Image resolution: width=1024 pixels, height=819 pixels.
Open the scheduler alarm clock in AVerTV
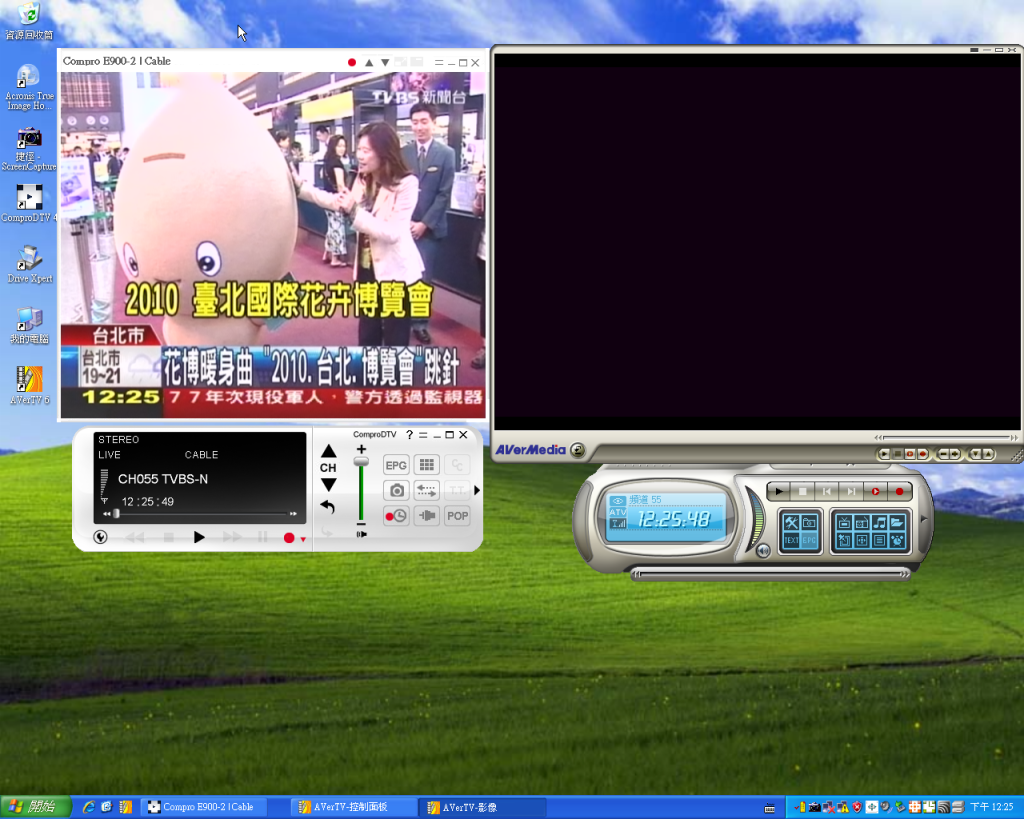point(897,540)
